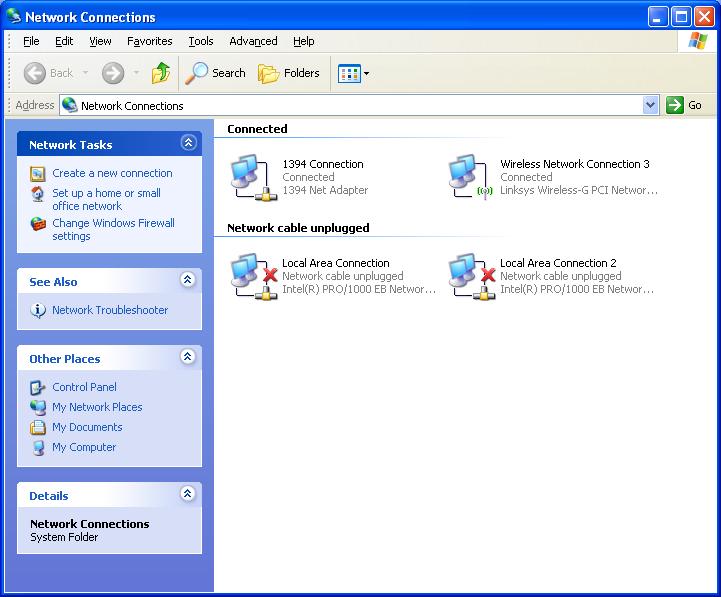
Task: Click the Create a new connection icon
Action: click(x=38, y=174)
